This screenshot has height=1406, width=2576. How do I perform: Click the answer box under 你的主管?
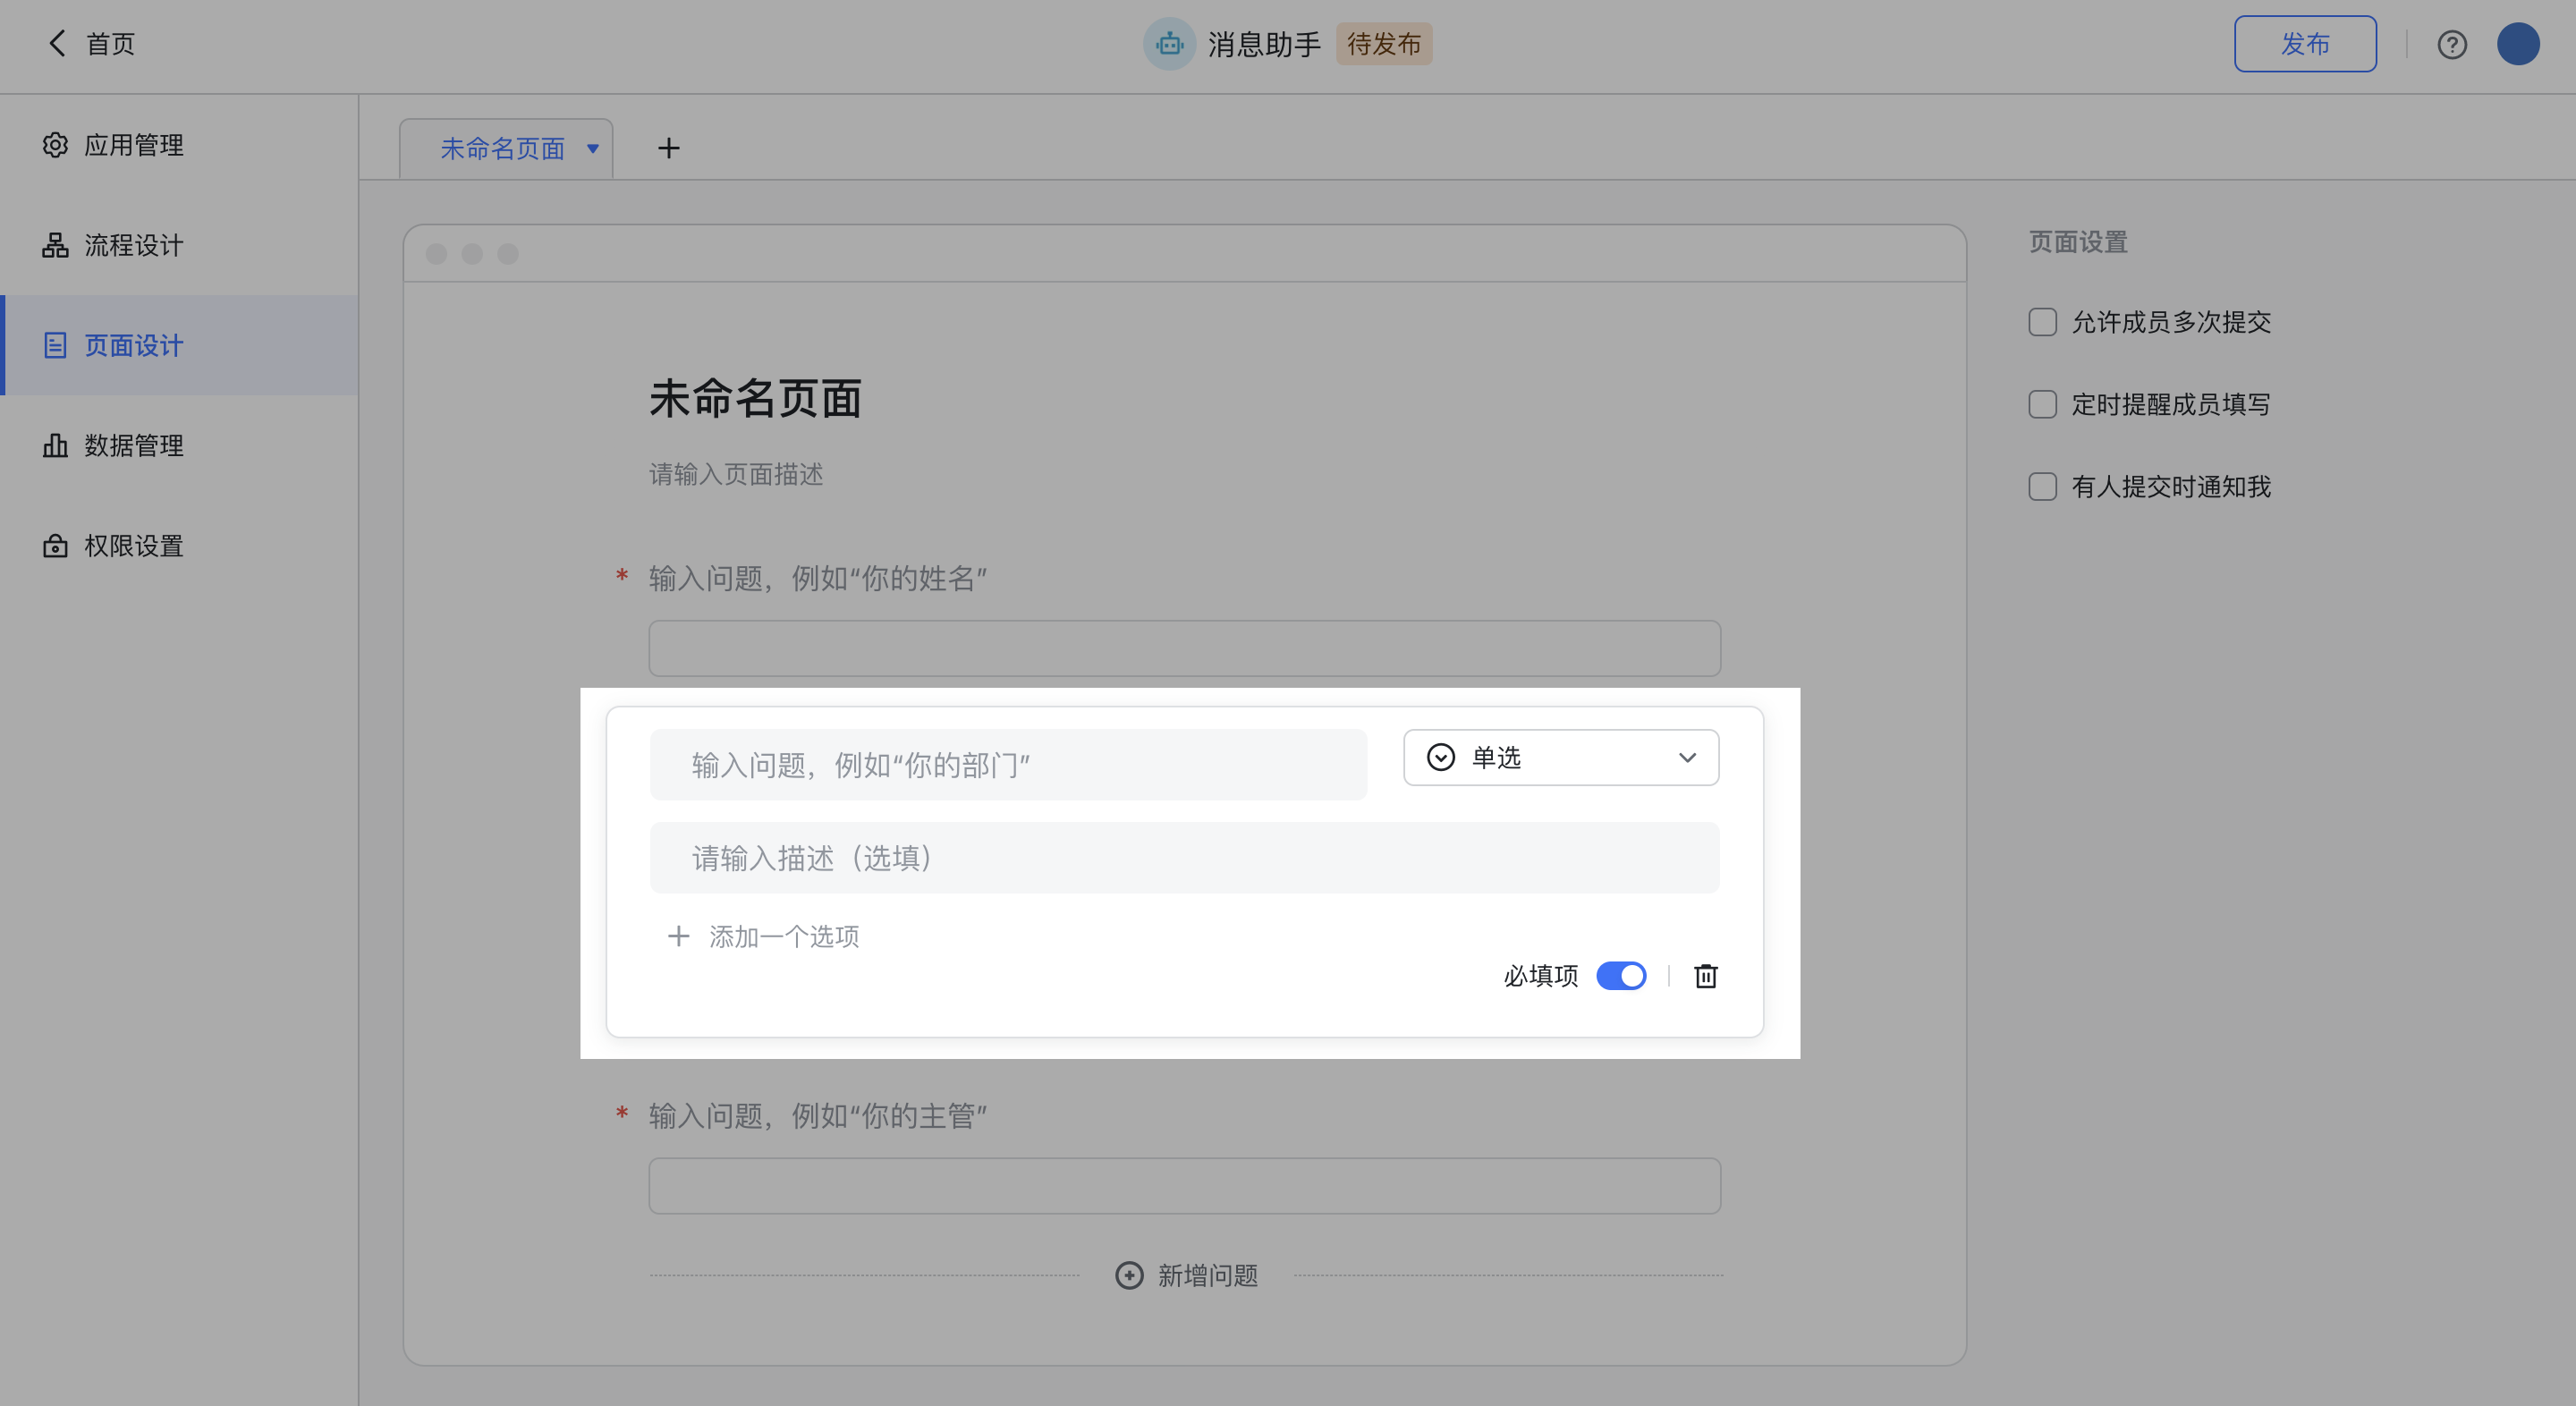[1184, 1186]
